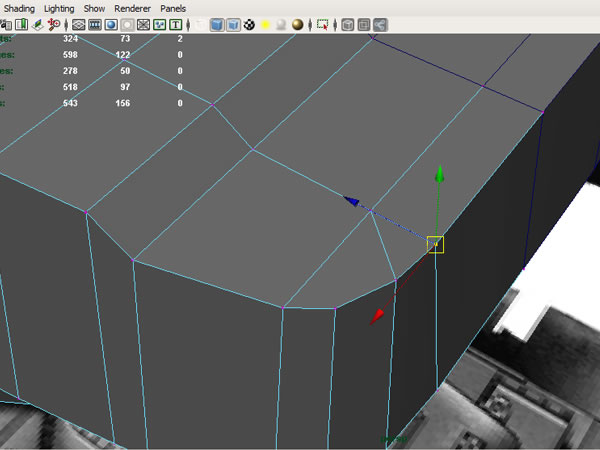This screenshot has height=450, width=600.
Task: Click the shadows sphere icon
Action: tap(281, 25)
